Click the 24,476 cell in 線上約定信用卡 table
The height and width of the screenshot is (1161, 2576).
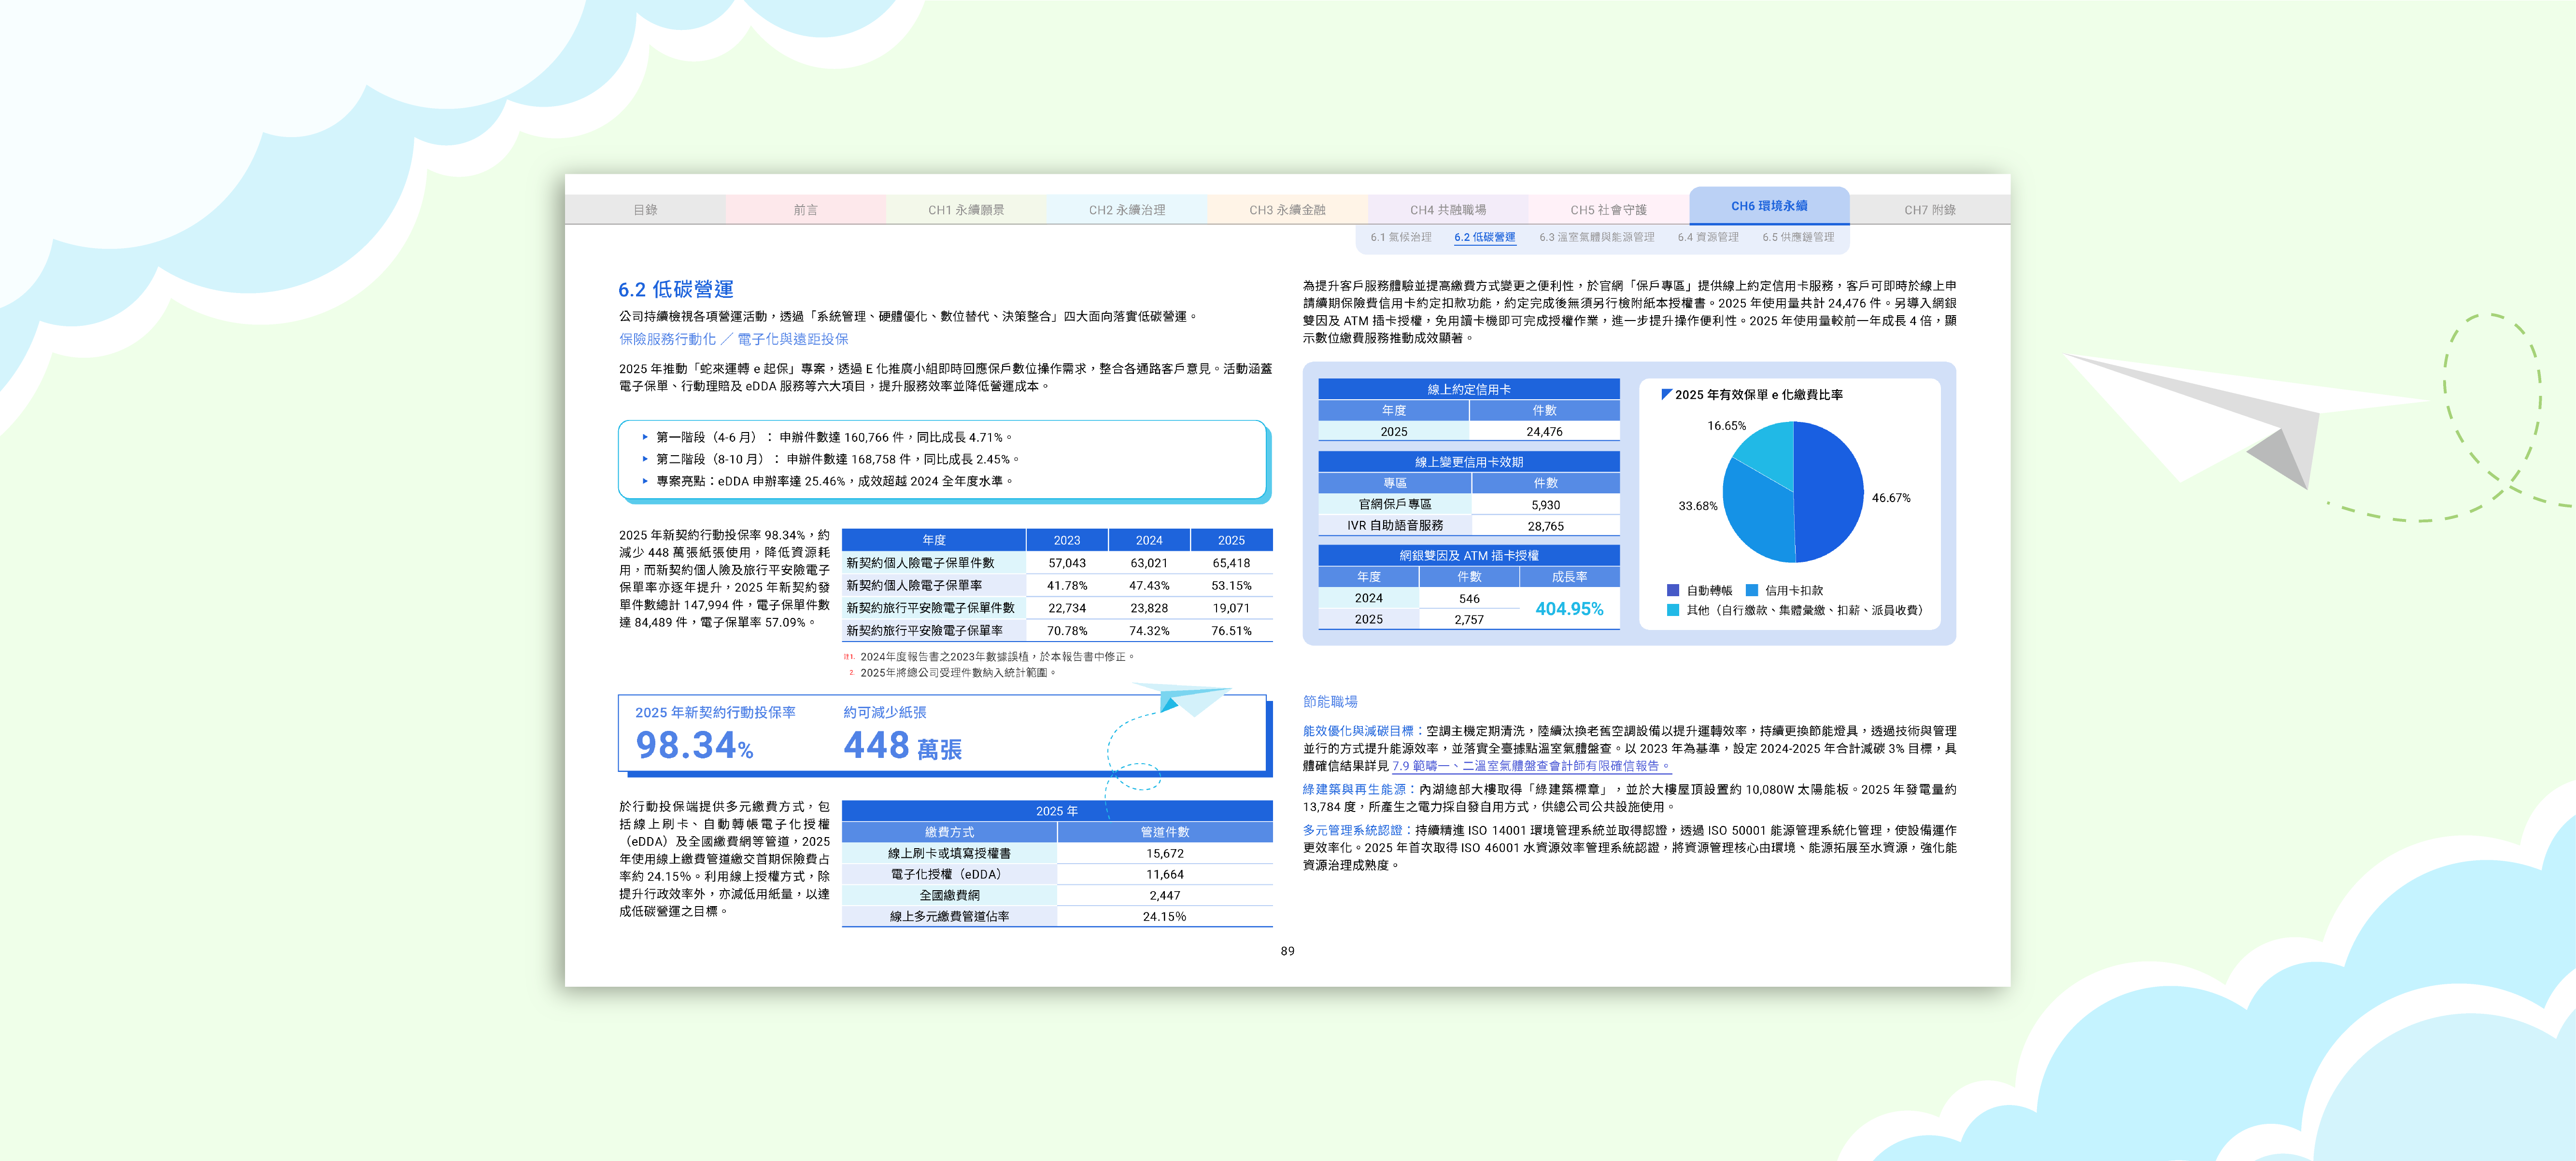[1544, 432]
